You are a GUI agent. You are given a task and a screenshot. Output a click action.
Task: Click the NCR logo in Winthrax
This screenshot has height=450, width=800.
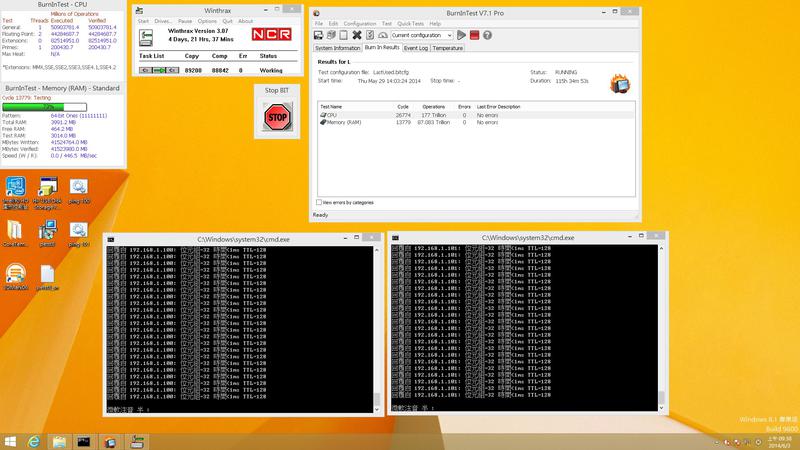(x=271, y=34)
